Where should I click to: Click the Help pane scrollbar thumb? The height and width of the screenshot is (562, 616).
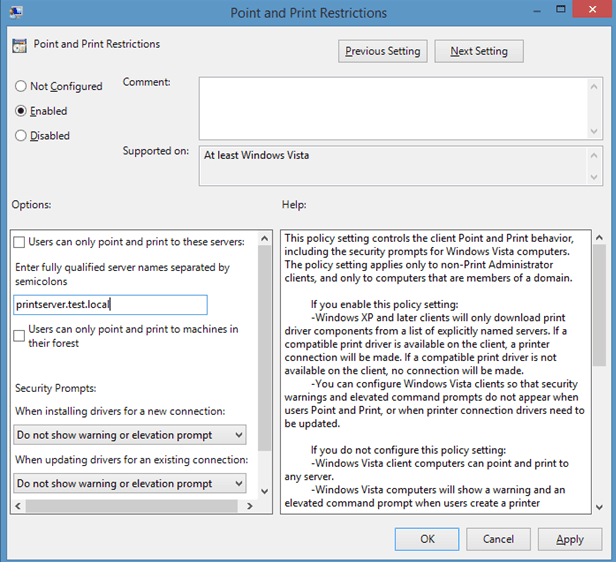point(600,305)
